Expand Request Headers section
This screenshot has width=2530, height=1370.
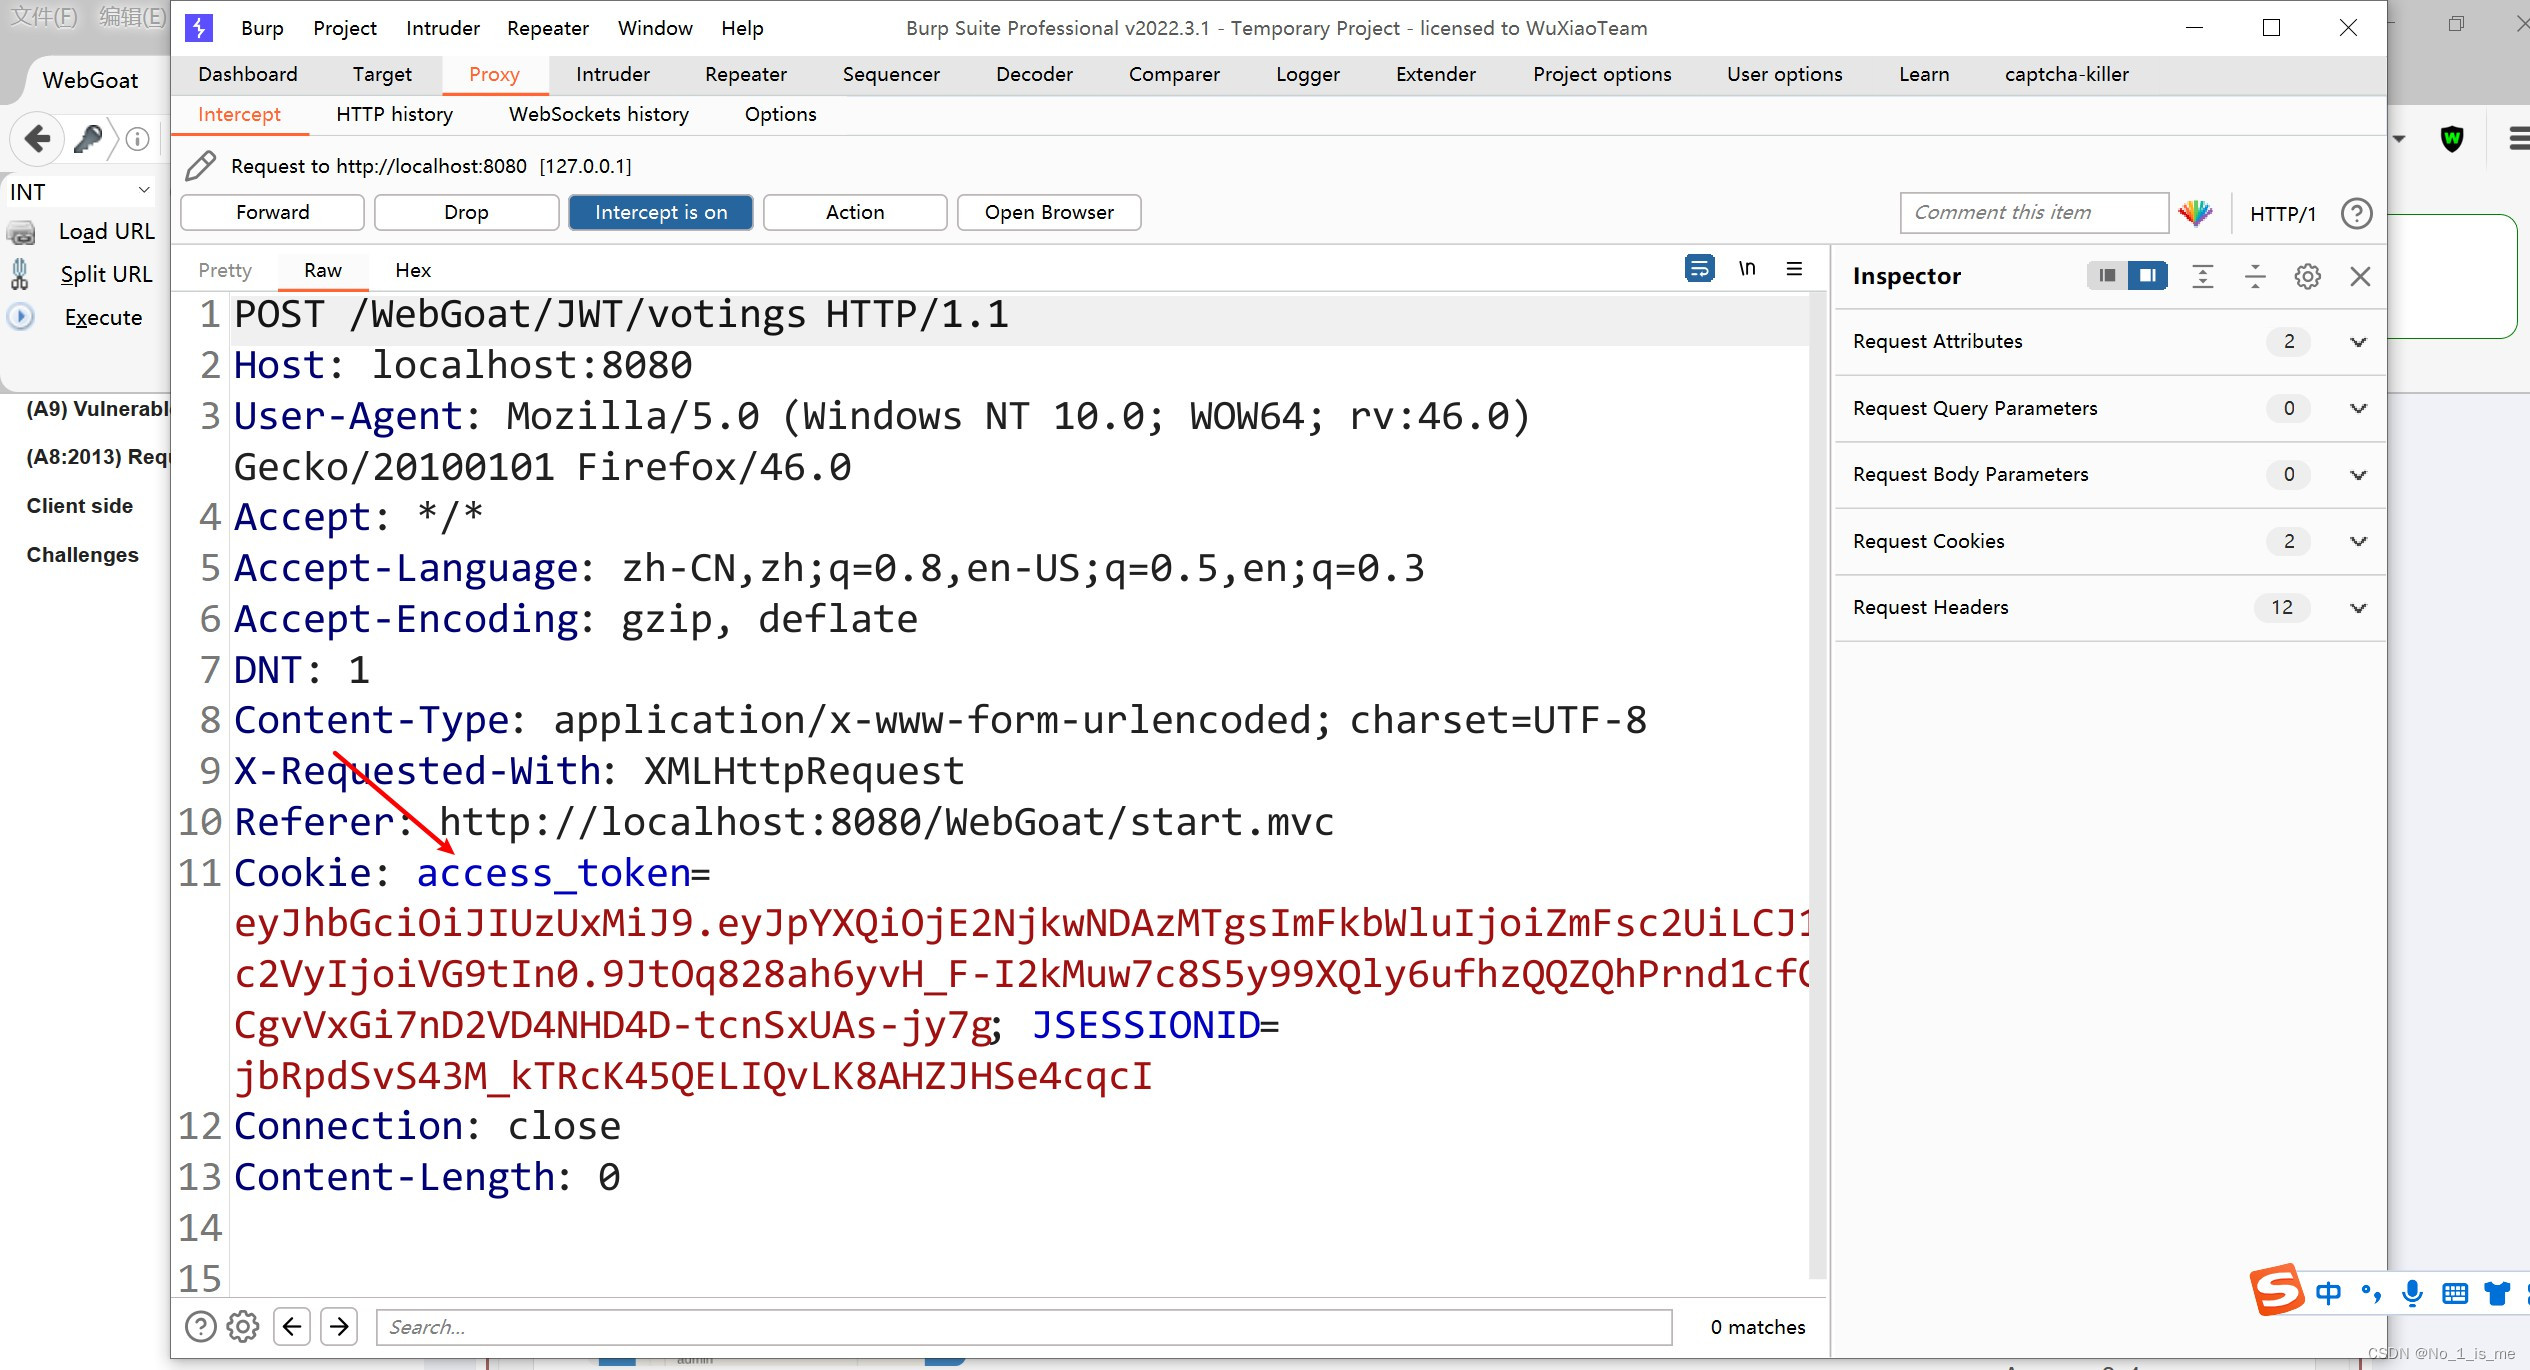pyautogui.click(x=2358, y=607)
